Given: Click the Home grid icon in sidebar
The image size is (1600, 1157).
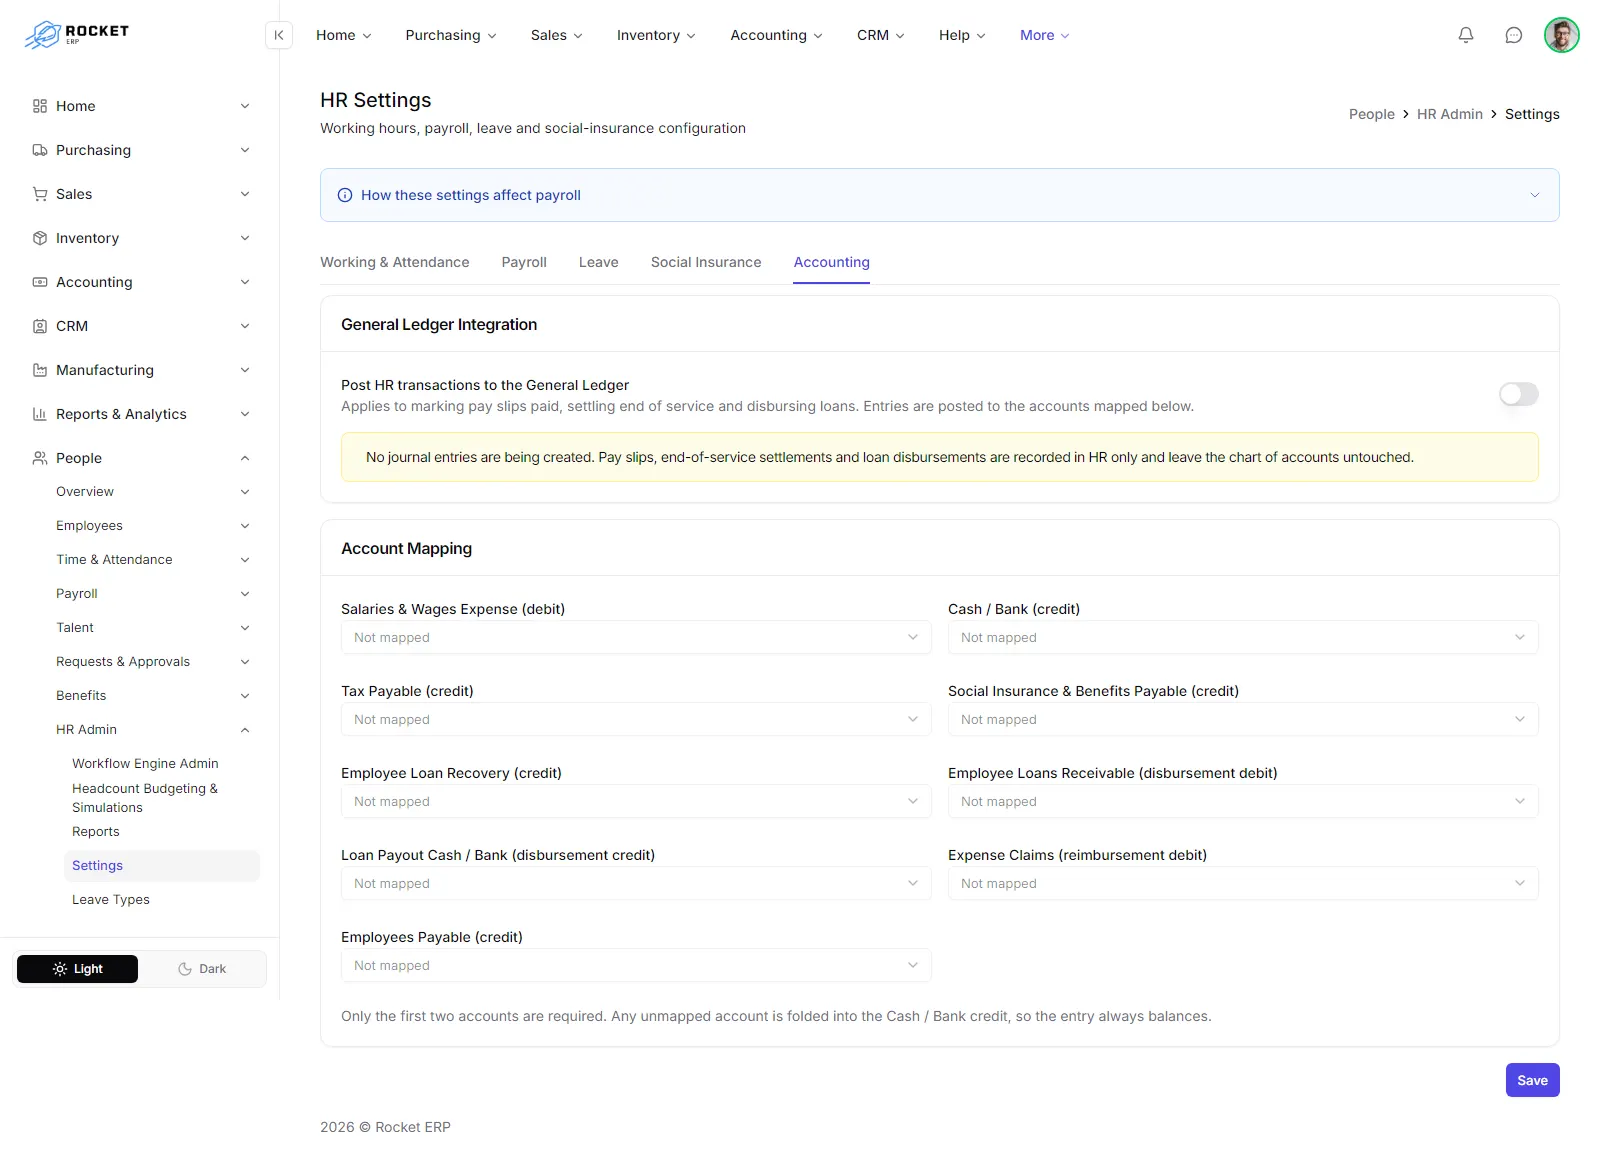Looking at the screenshot, I should coord(40,106).
